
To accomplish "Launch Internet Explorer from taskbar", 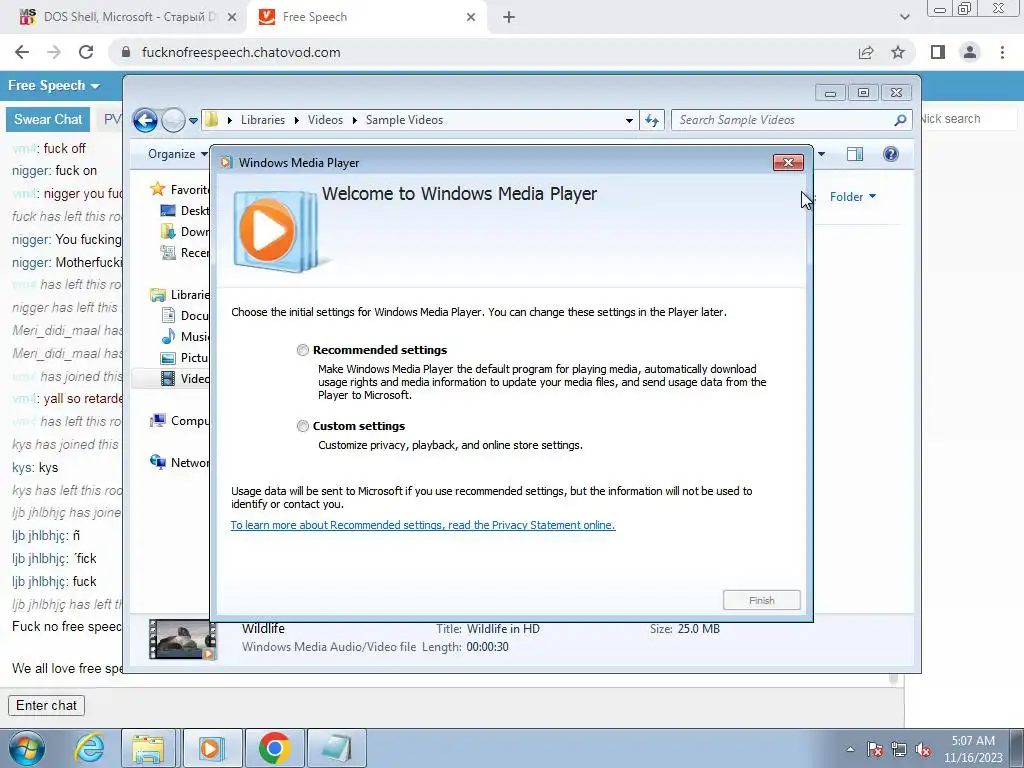I will [89, 748].
